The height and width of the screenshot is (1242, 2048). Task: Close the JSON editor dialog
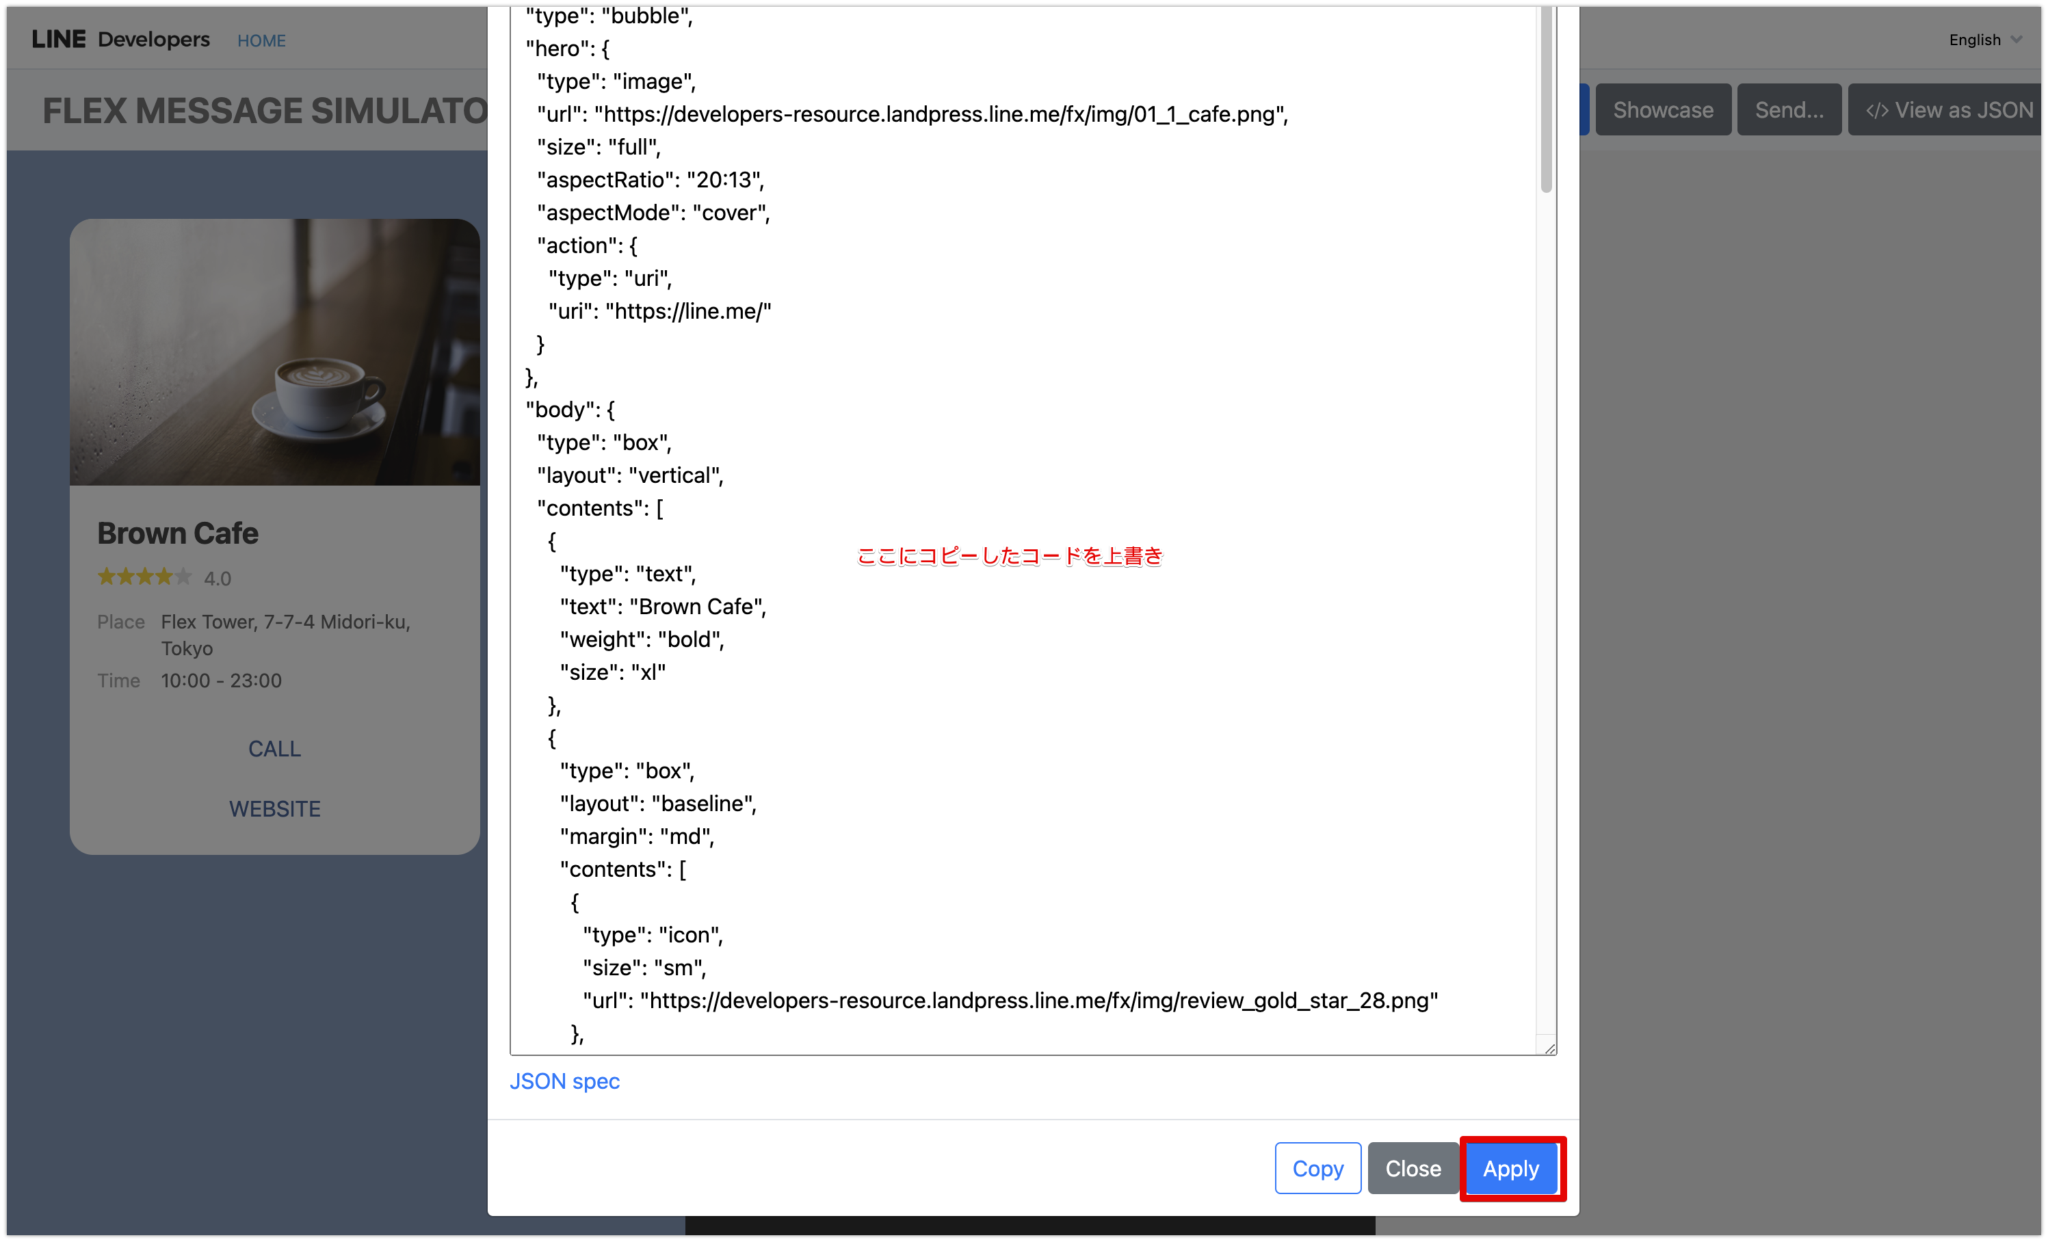pos(1413,1168)
